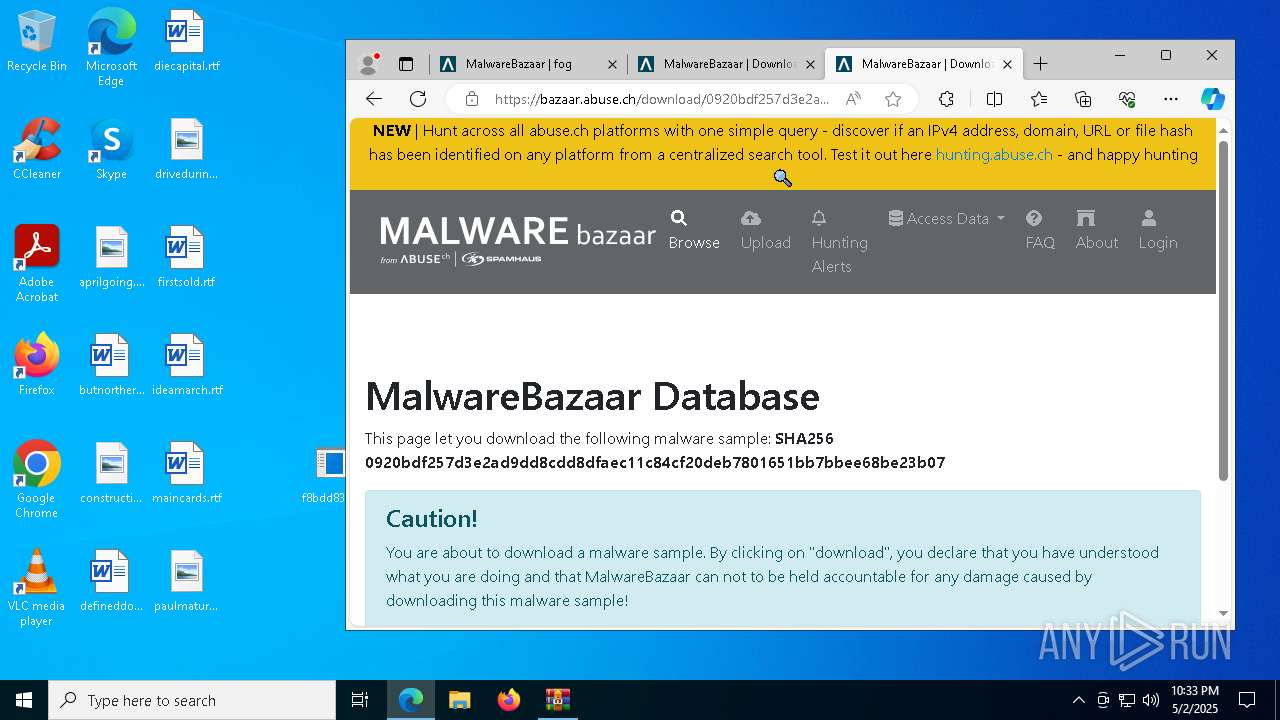Open Hunting Alerts navigation item
The width and height of the screenshot is (1280, 720).
click(839, 242)
